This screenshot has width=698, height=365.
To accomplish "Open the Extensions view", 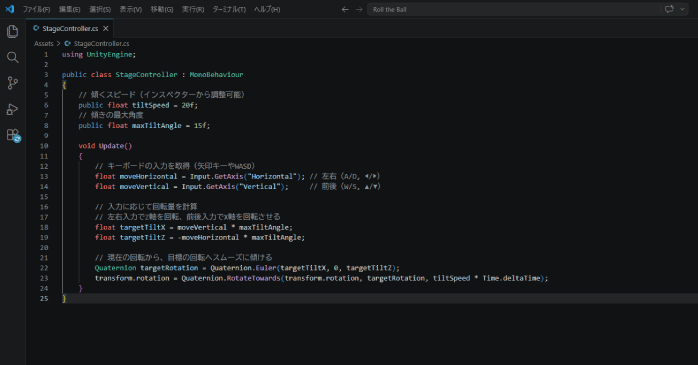I will tap(12, 135).
